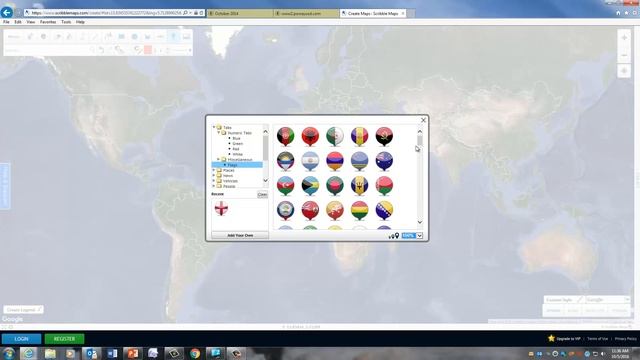This screenshot has height=360, width=640.
Task: Choose the Antigua and Barbuda flag marker
Action: click(x=285, y=161)
